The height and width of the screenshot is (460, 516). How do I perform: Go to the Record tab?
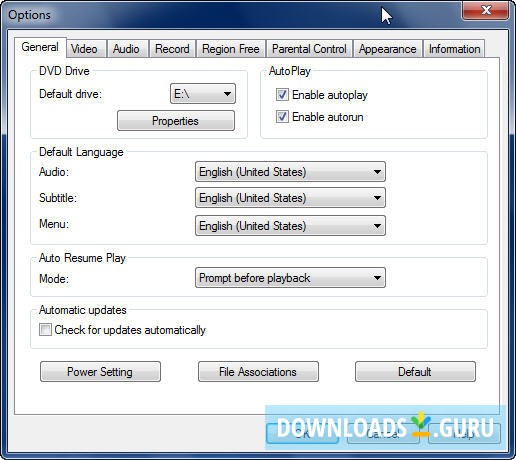point(172,49)
